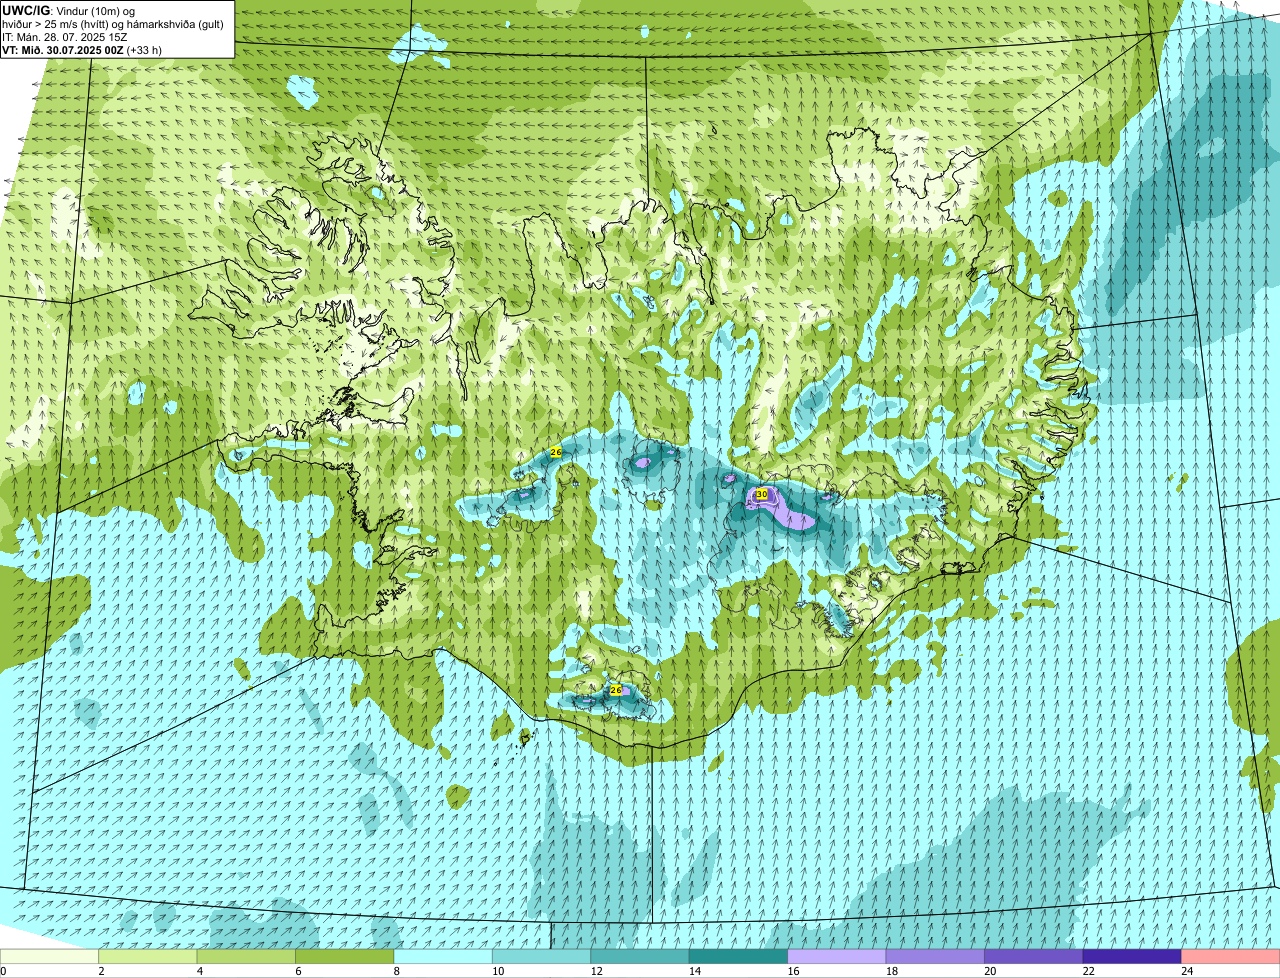The height and width of the screenshot is (978, 1280).
Task: Select the legend swatch between 10 and 12
Action: pyautogui.click(x=542, y=956)
